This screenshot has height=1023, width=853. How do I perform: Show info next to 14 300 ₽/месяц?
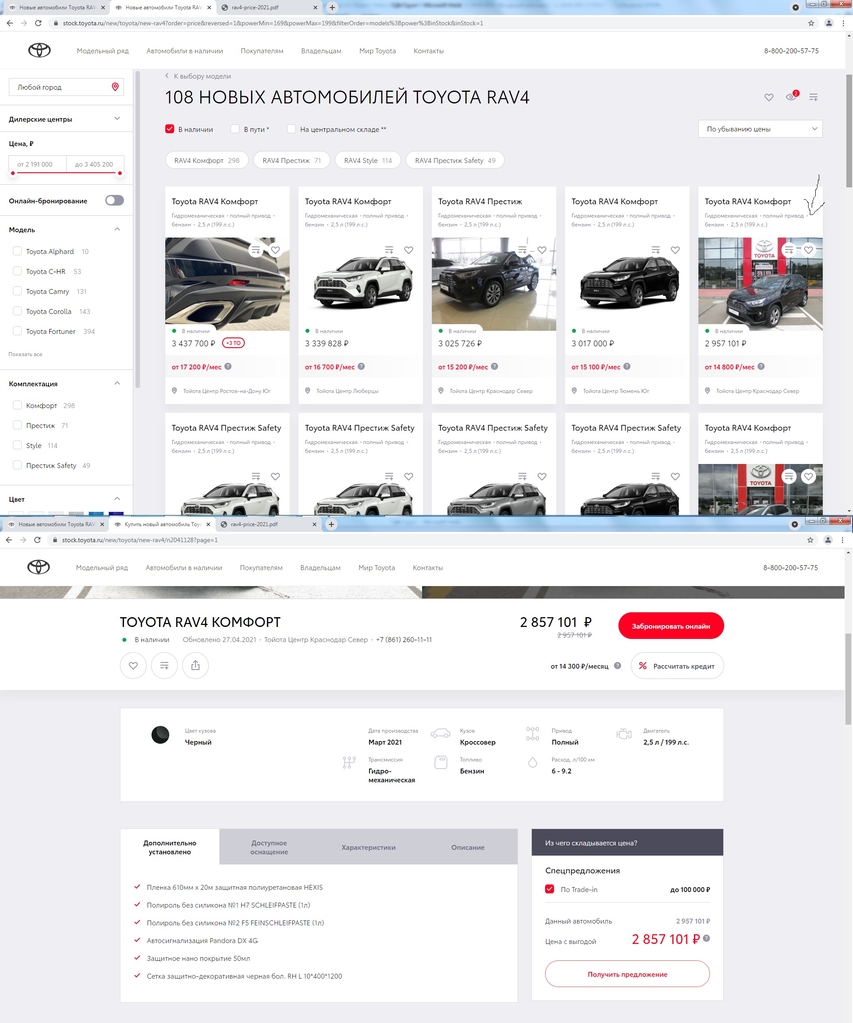click(617, 666)
